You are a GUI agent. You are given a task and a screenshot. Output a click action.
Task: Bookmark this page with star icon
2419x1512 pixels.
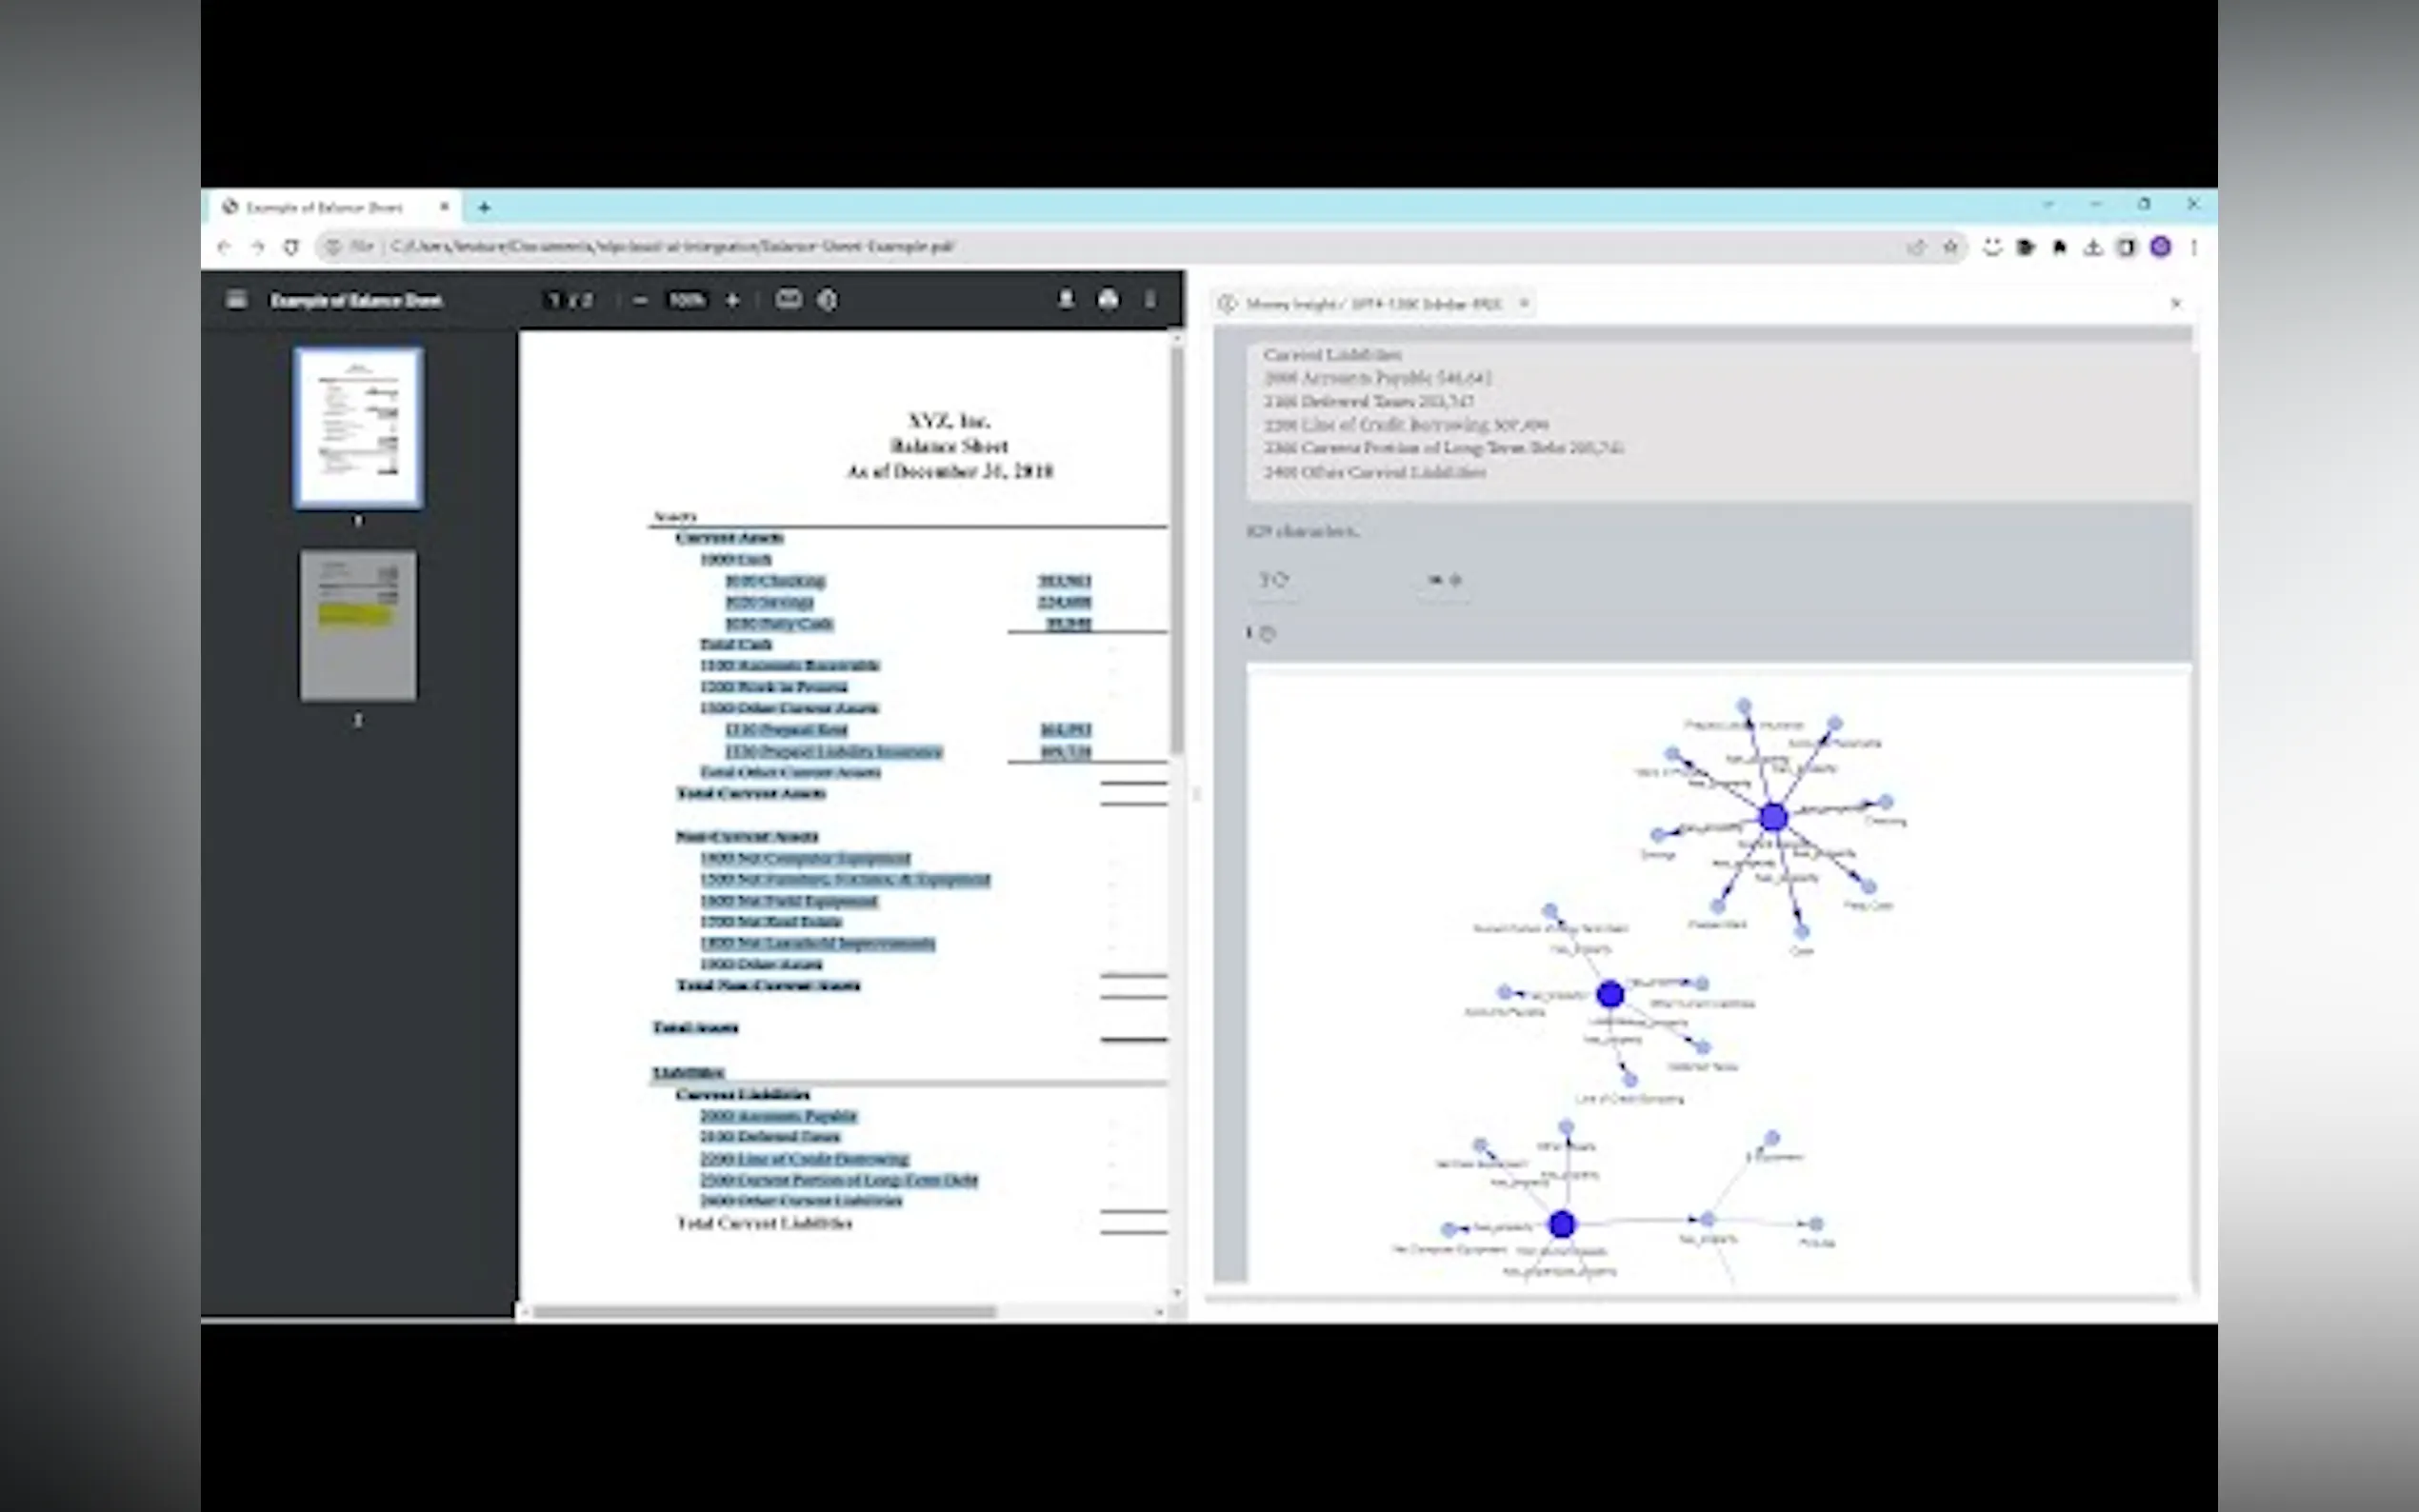pyautogui.click(x=1950, y=247)
